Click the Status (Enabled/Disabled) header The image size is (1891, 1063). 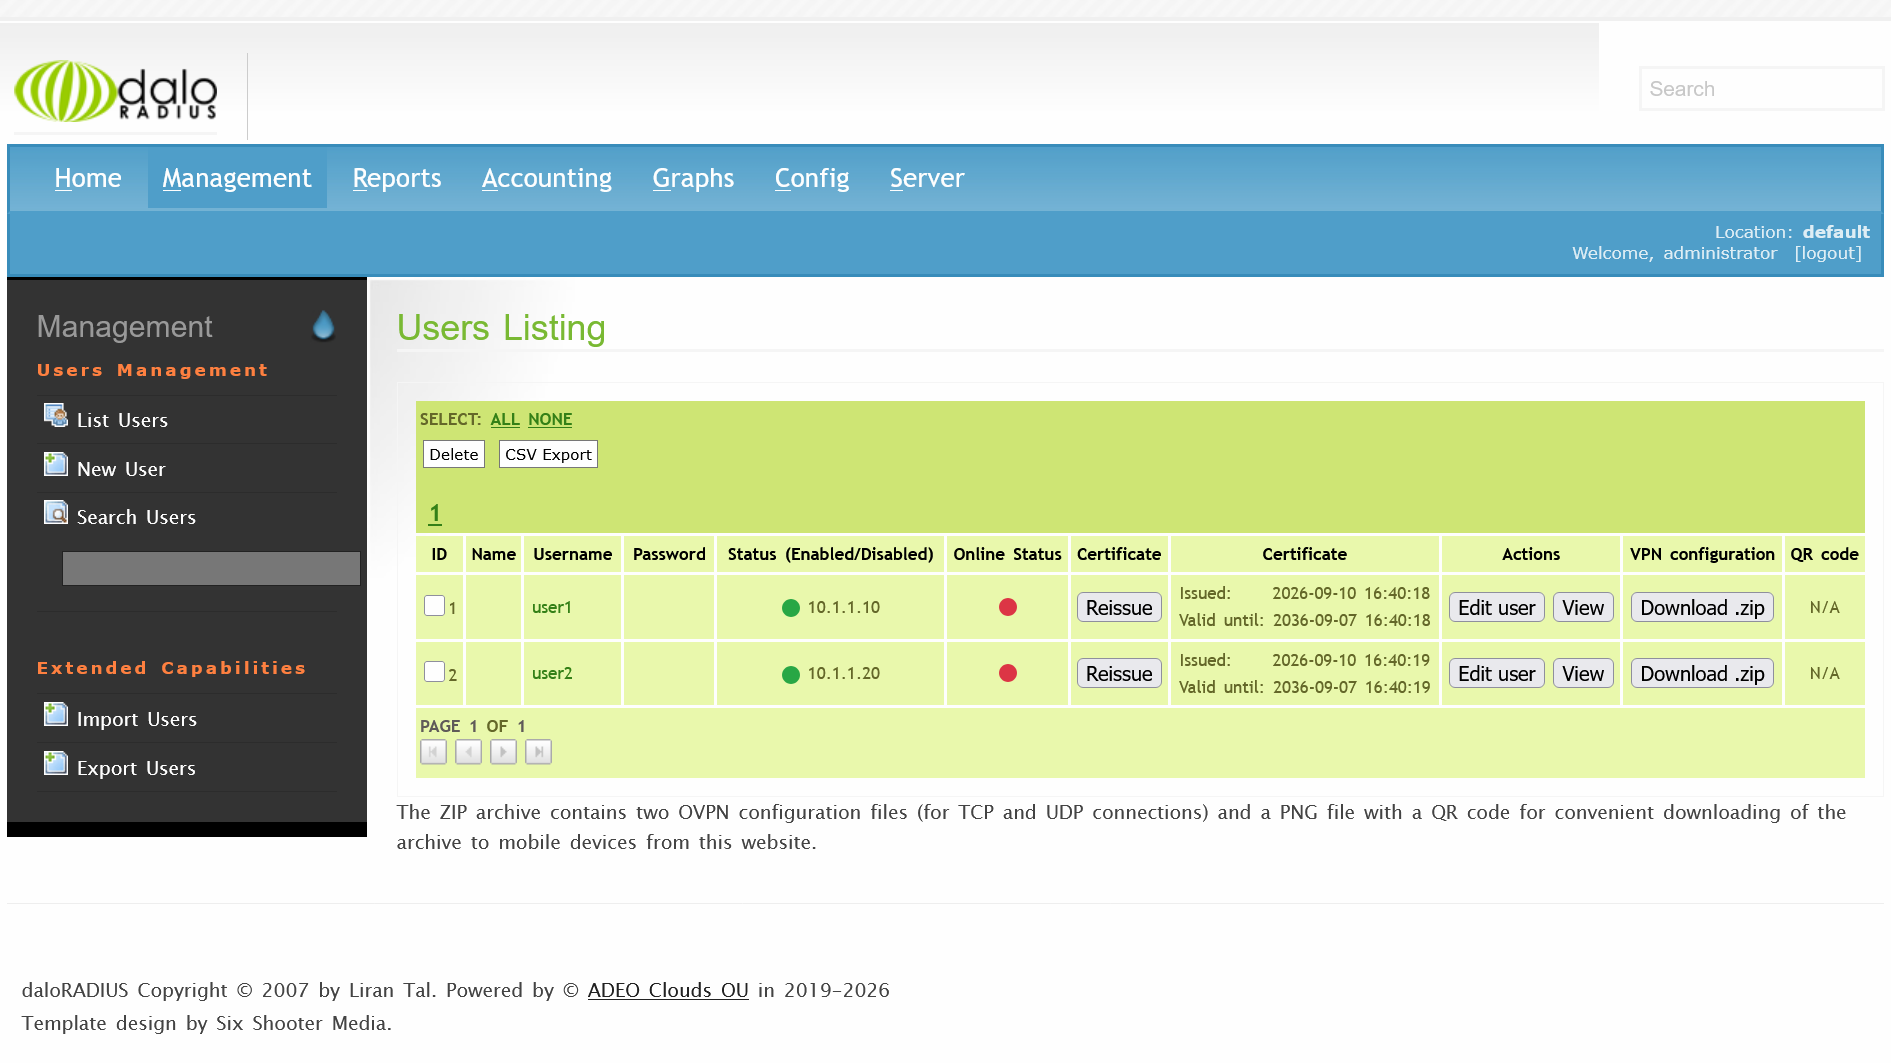(830, 554)
